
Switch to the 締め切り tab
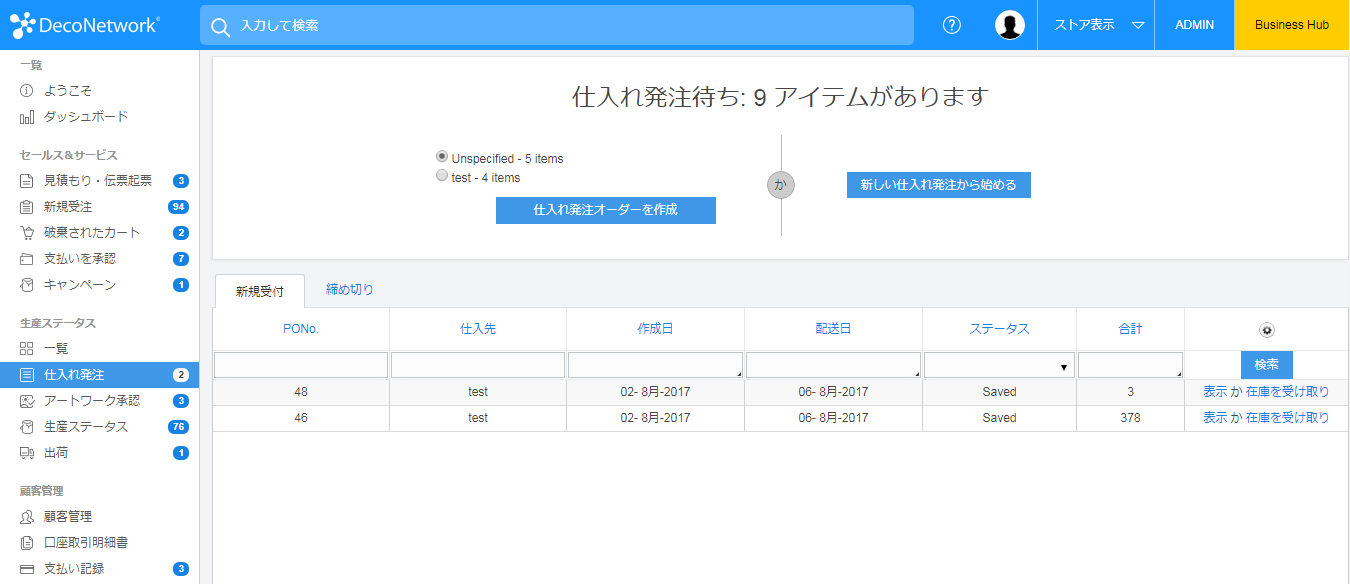click(349, 290)
